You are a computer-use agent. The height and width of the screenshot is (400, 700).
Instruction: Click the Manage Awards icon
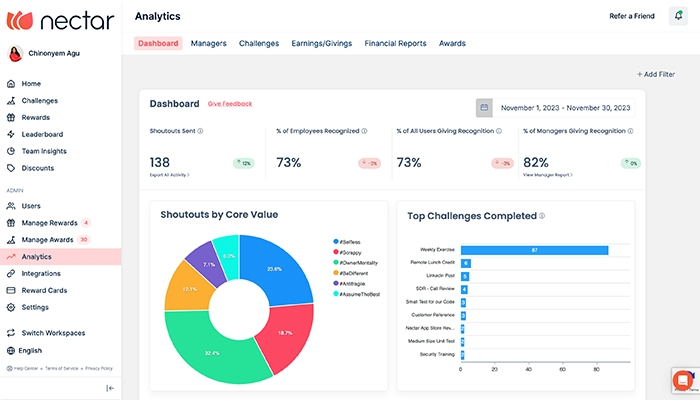click(x=11, y=240)
